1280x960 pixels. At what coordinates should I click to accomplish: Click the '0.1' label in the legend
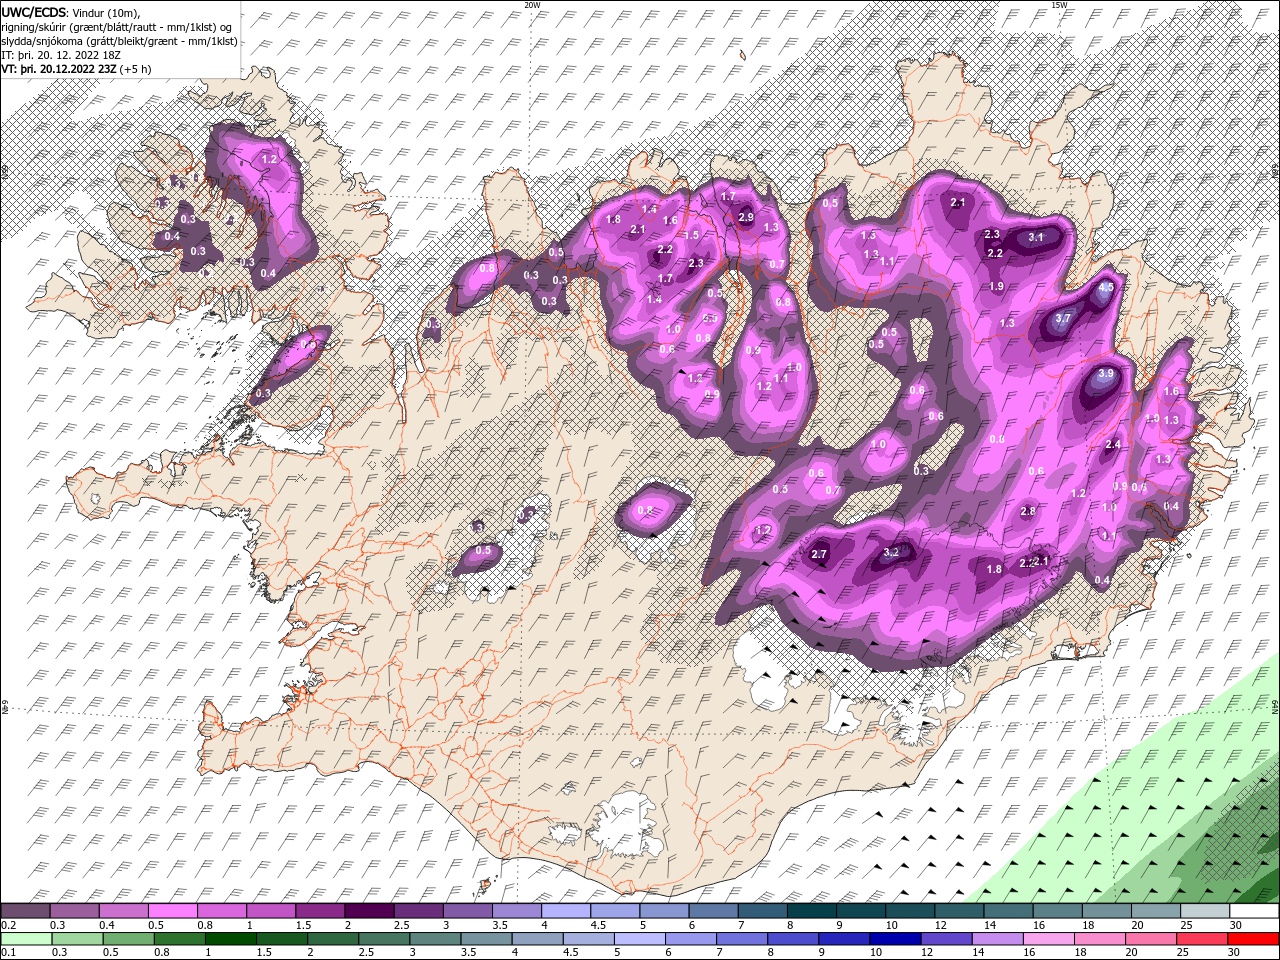[x=7, y=953]
